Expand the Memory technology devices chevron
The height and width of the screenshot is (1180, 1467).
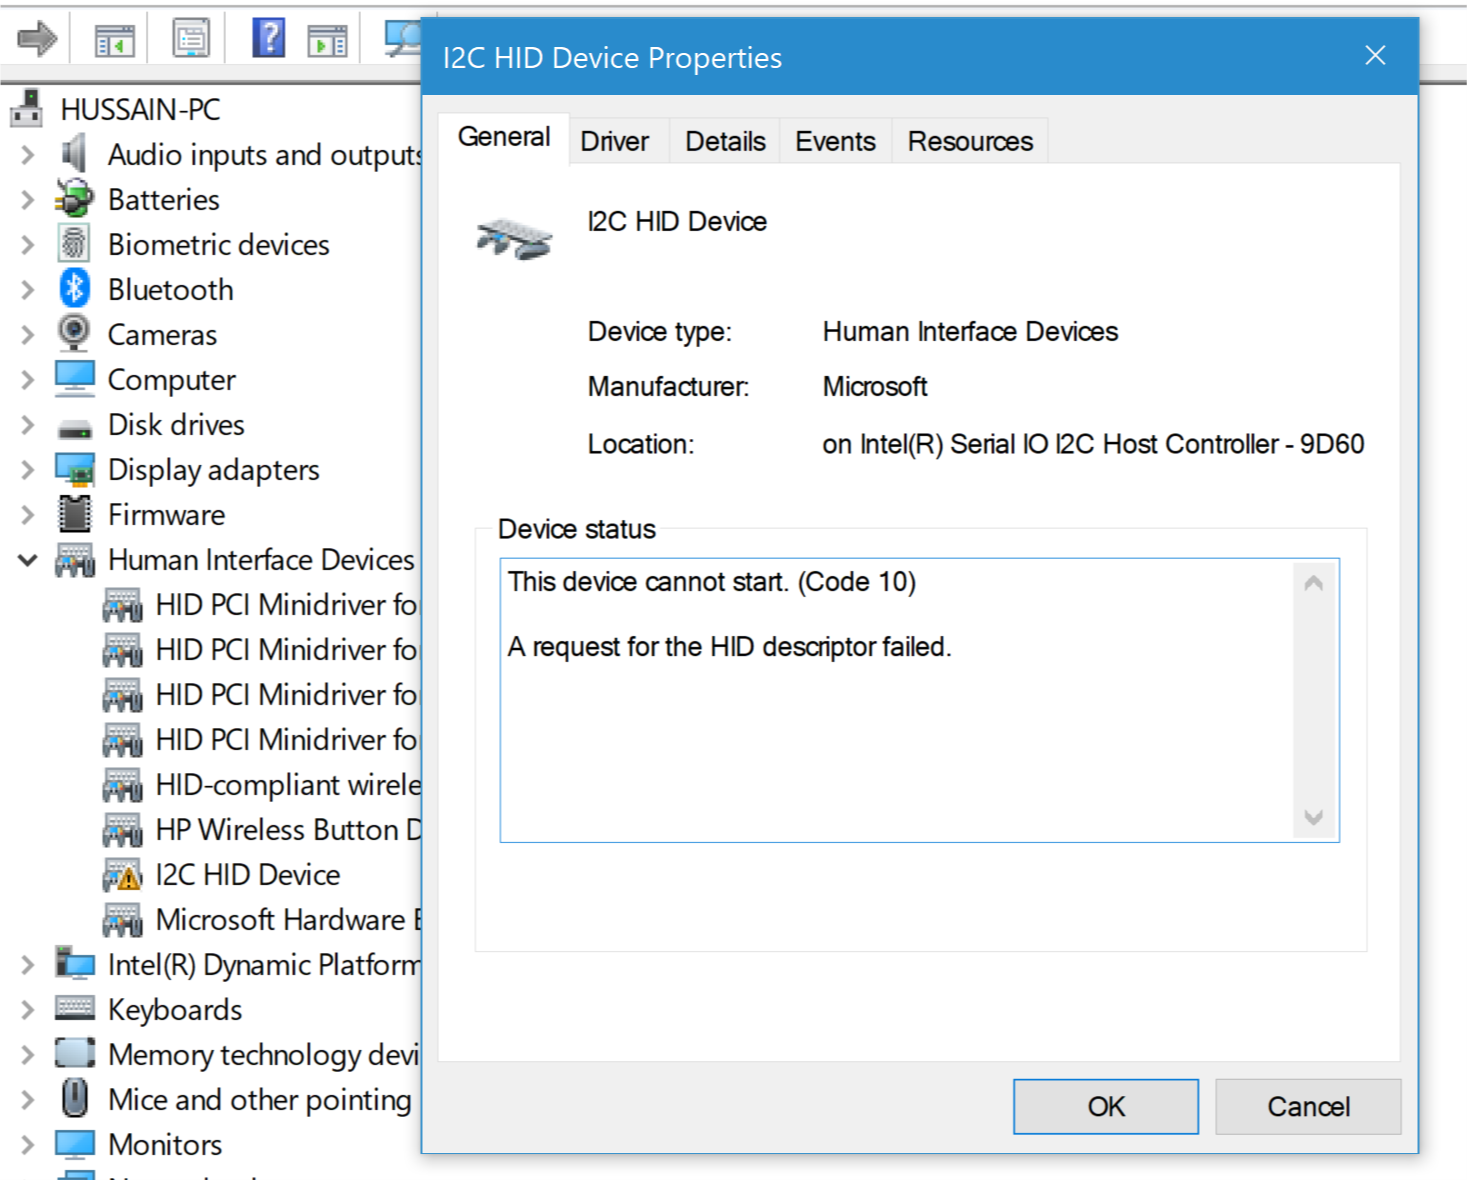click(x=28, y=1055)
